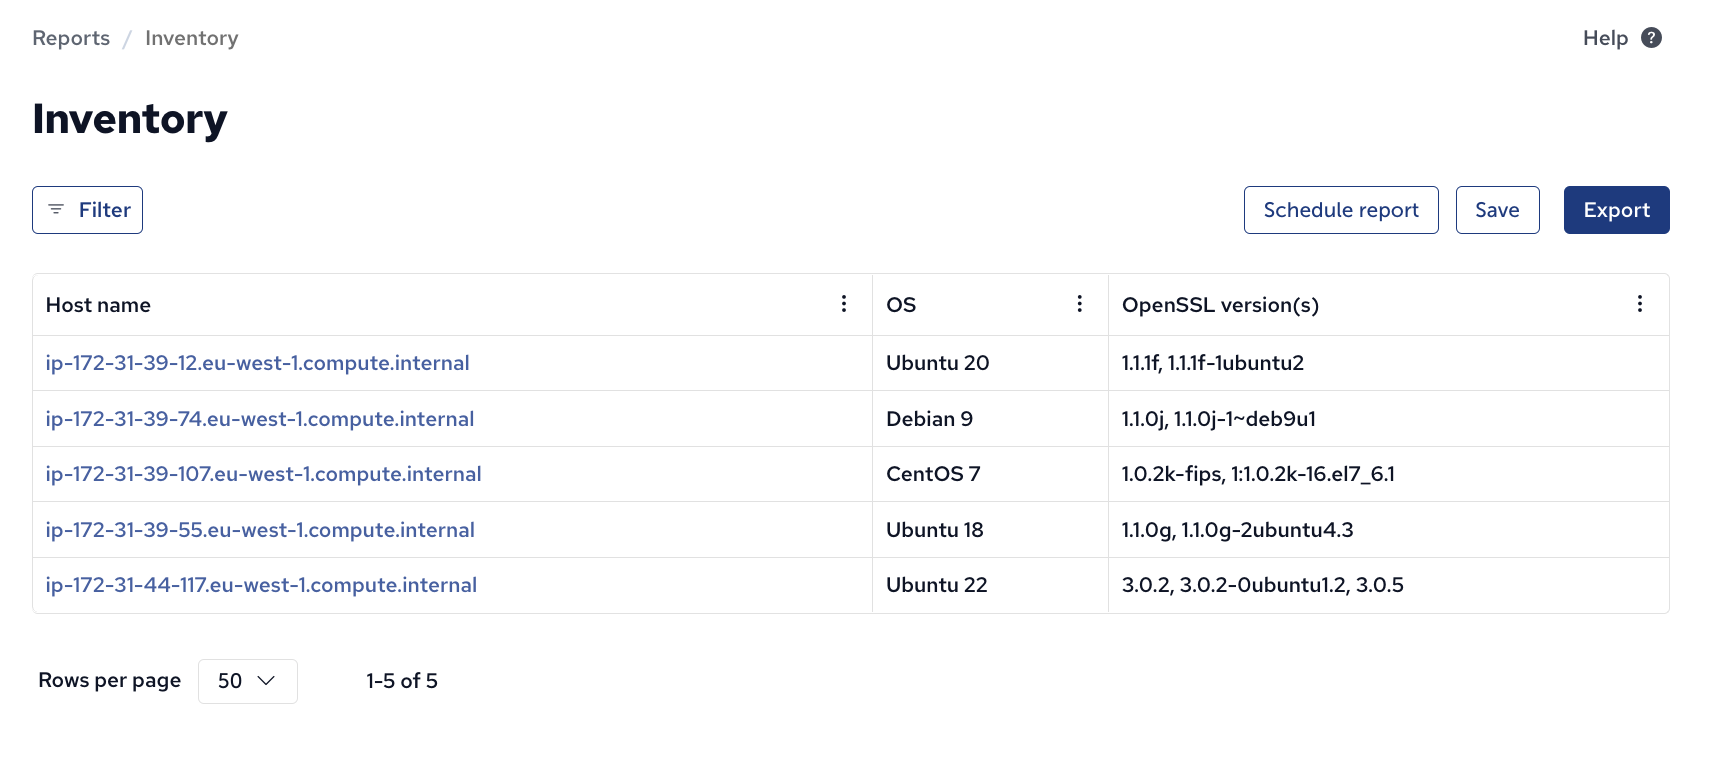
Task: Expand the Rows per page dropdown
Action: point(248,681)
